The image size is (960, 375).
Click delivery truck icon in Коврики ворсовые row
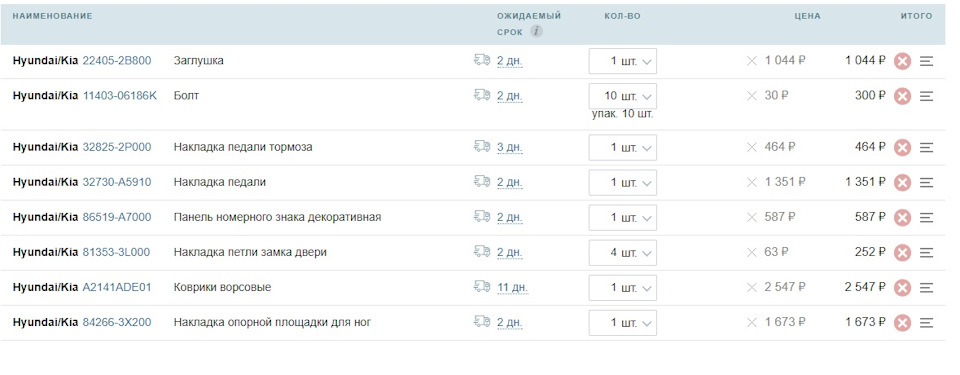pos(482,286)
